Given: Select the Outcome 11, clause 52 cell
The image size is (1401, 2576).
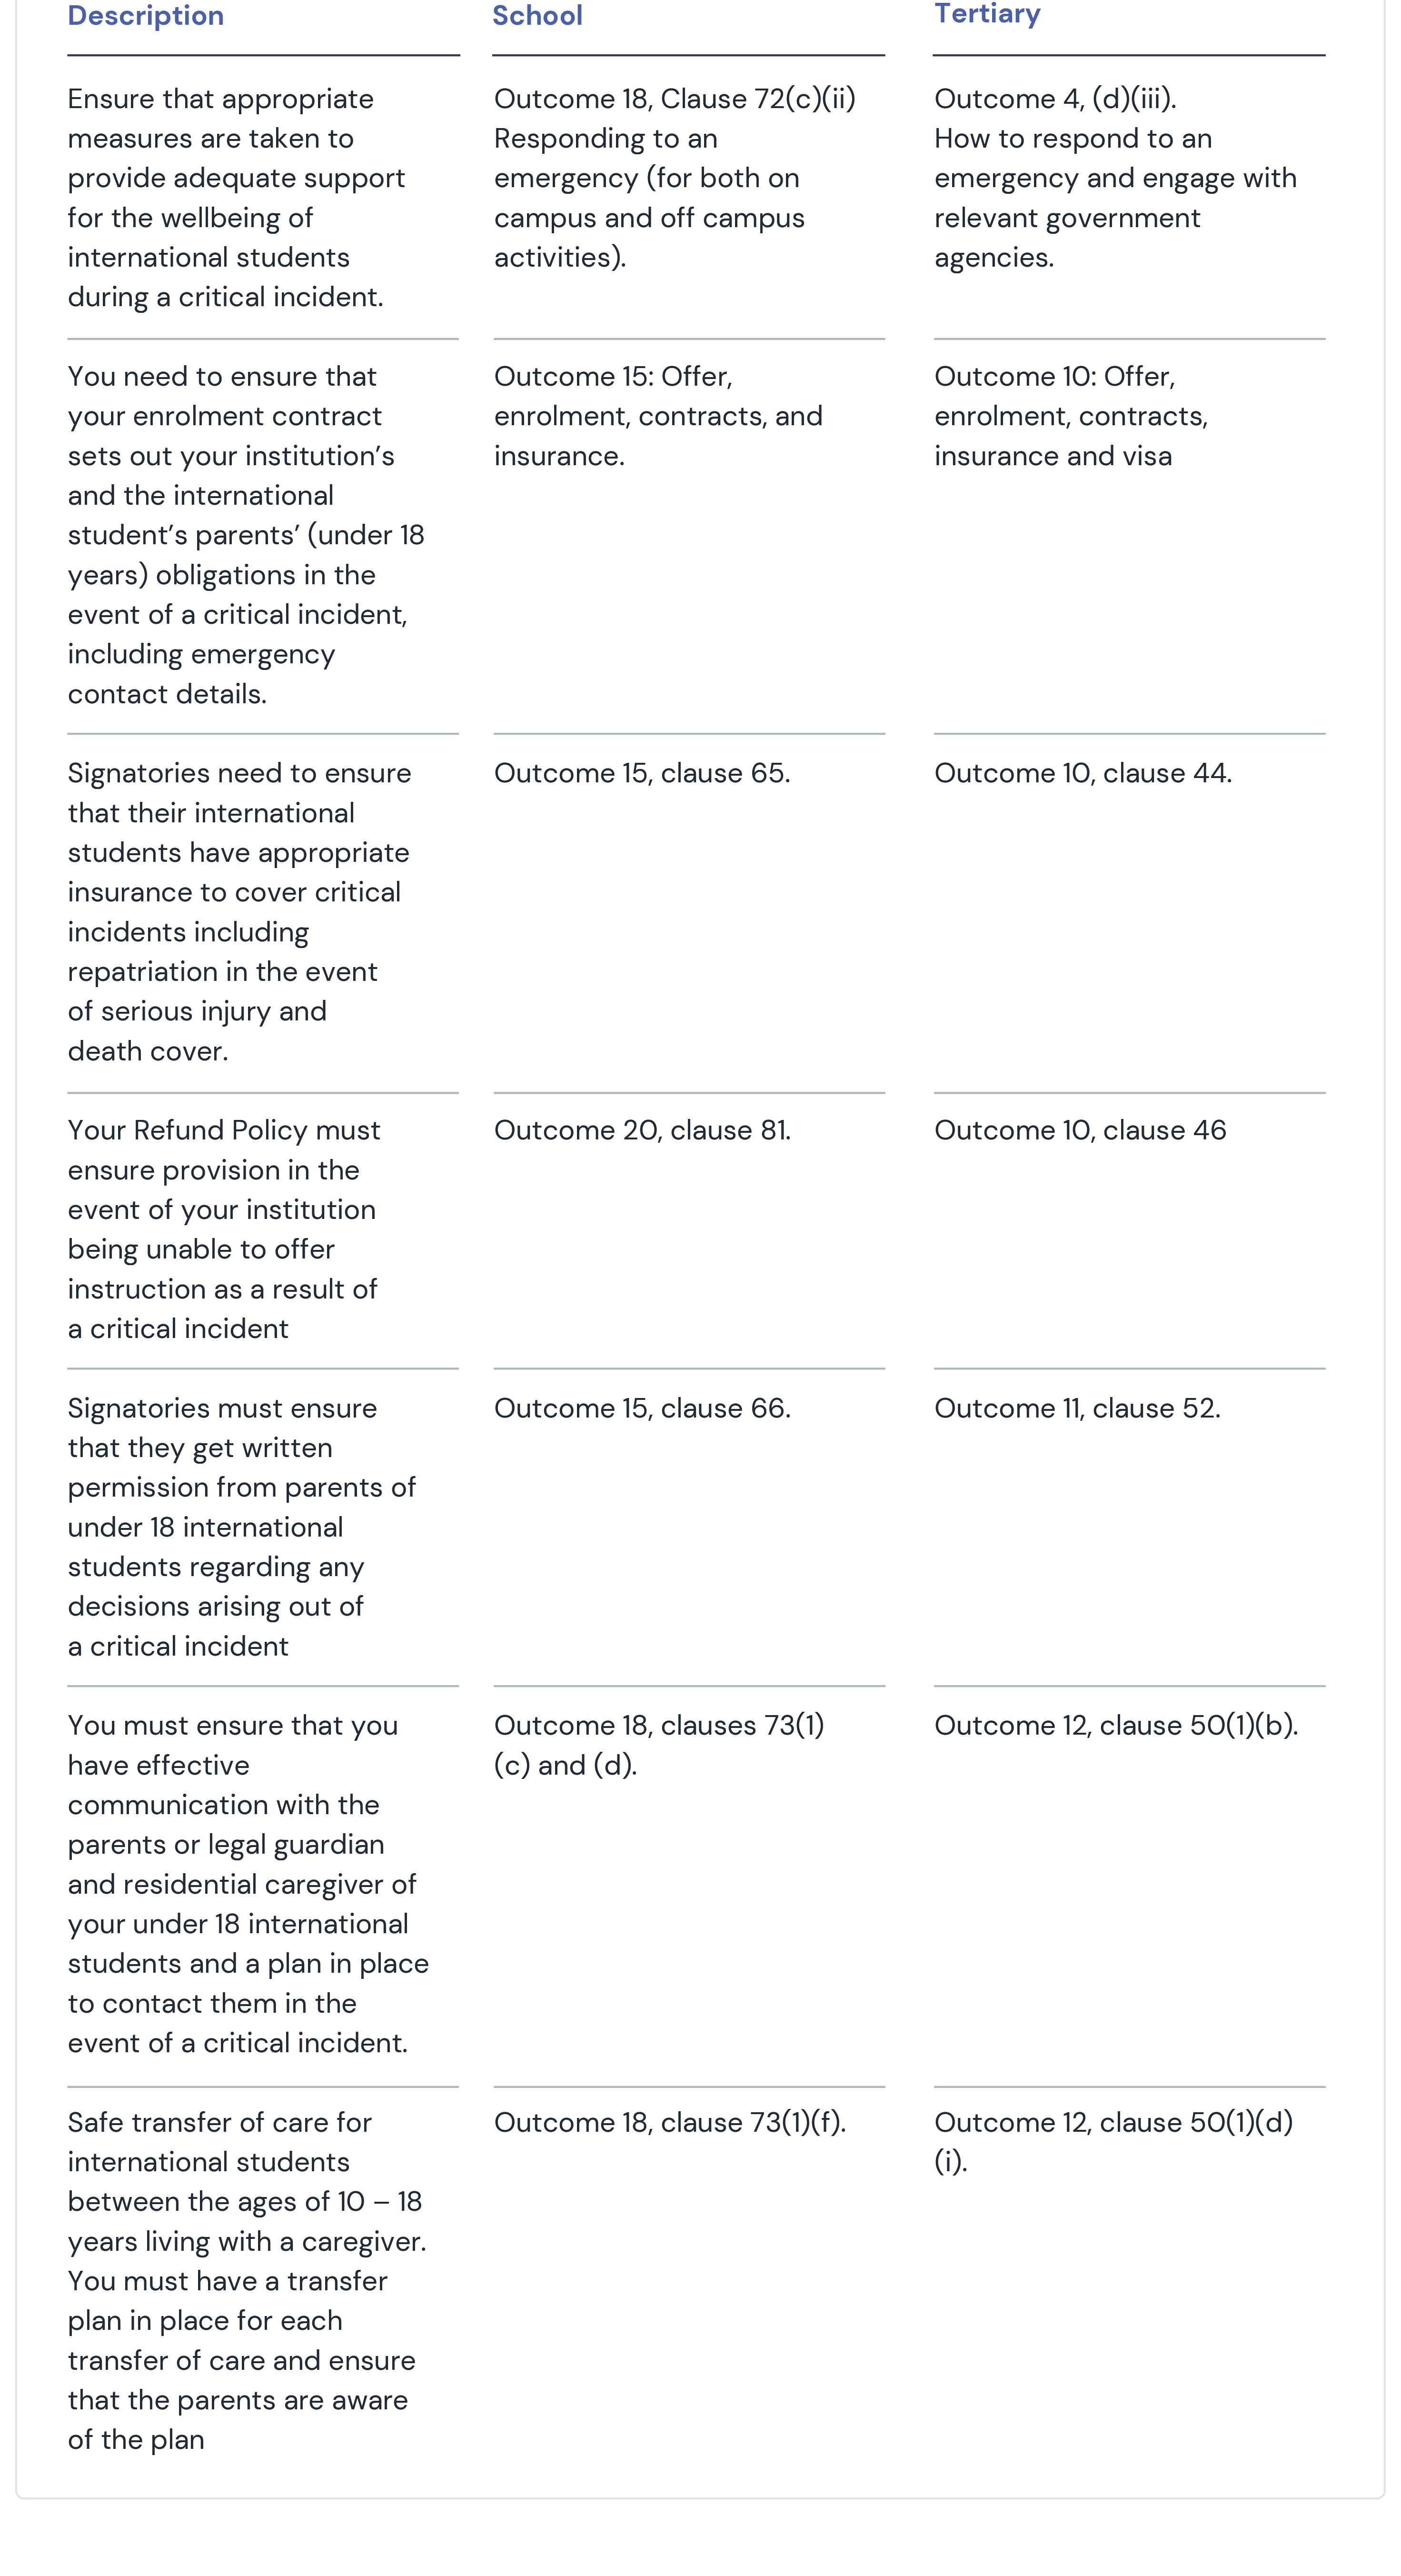Looking at the screenshot, I should click(1077, 1408).
